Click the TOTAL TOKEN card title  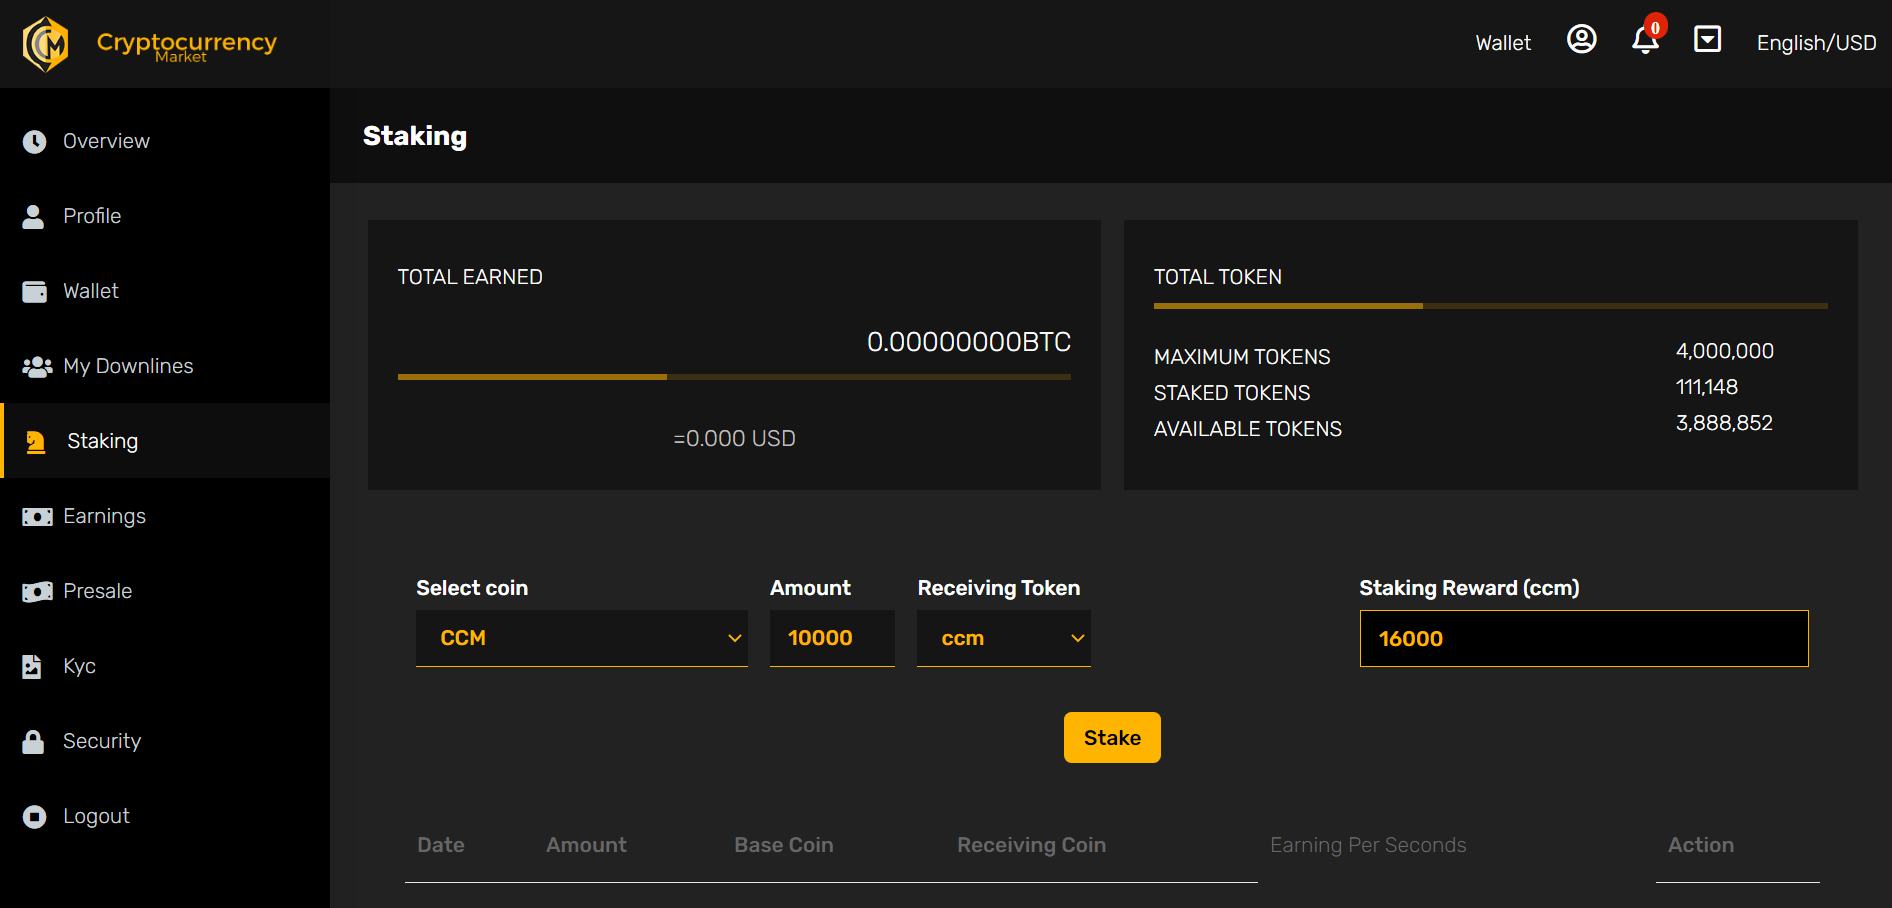click(1218, 277)
